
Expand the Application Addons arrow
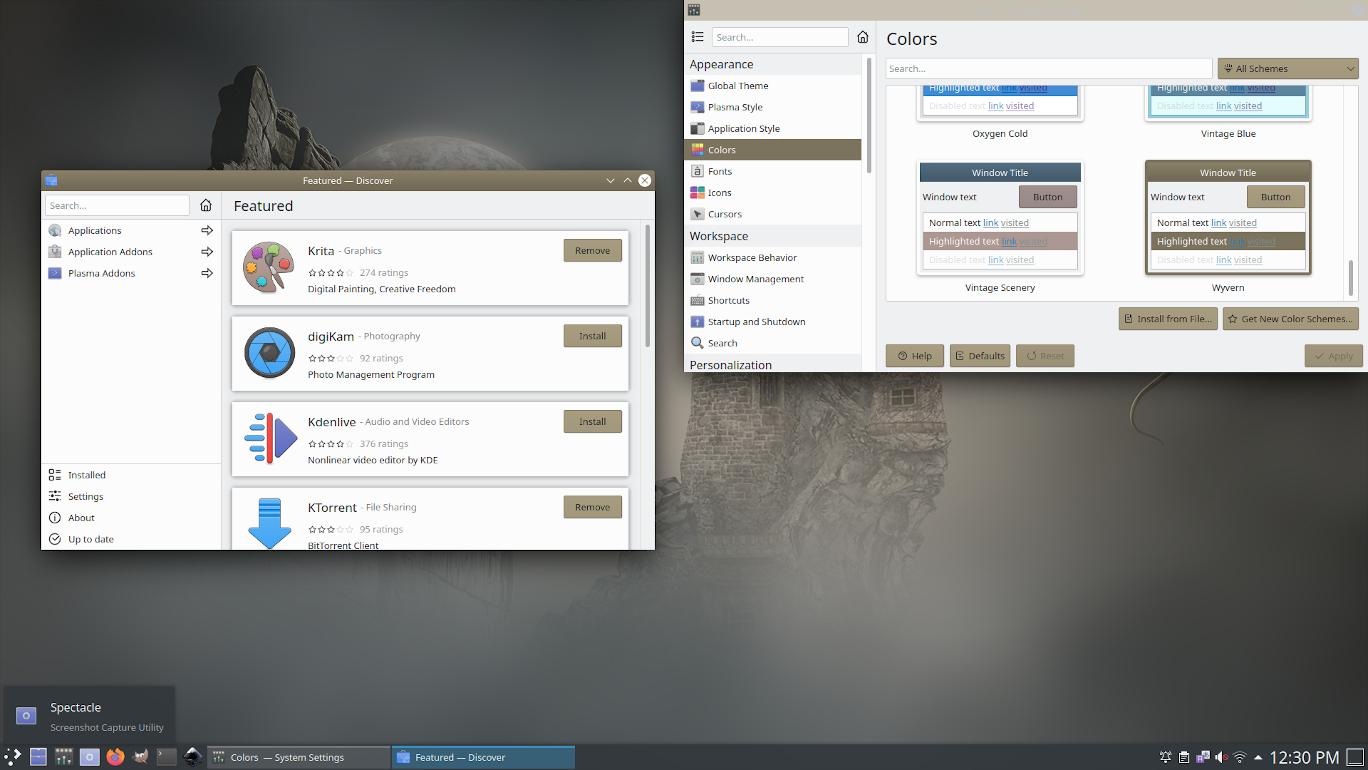tap(207, 252)
